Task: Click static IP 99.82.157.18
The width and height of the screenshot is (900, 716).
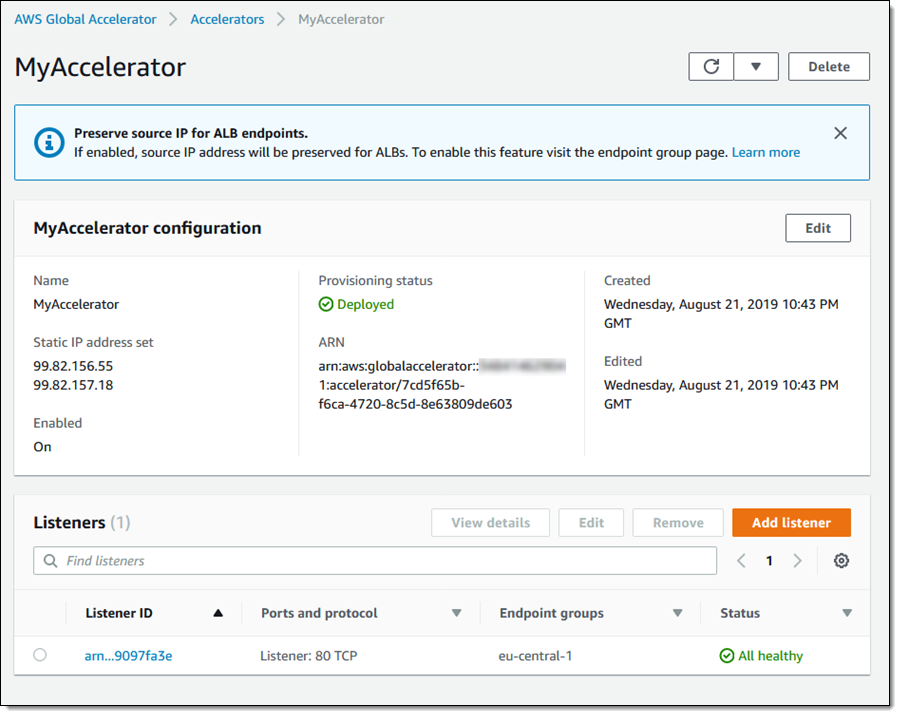Action: (73, 385)
